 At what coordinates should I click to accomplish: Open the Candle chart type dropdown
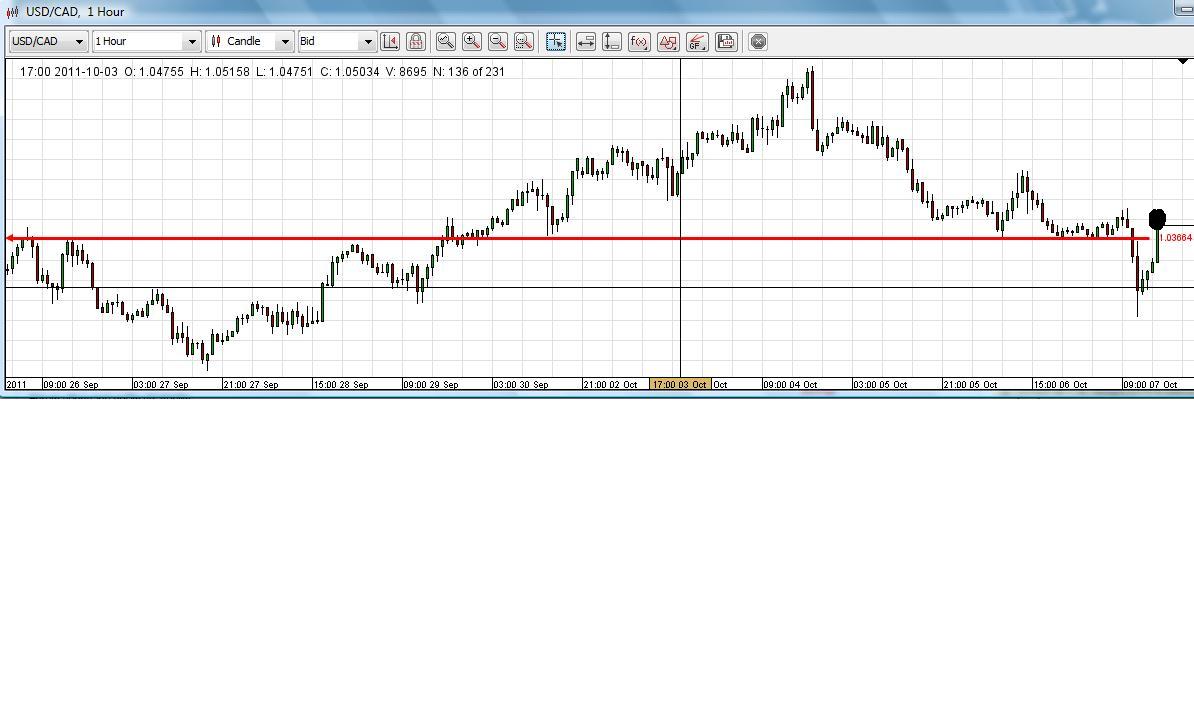pos(250,41)
